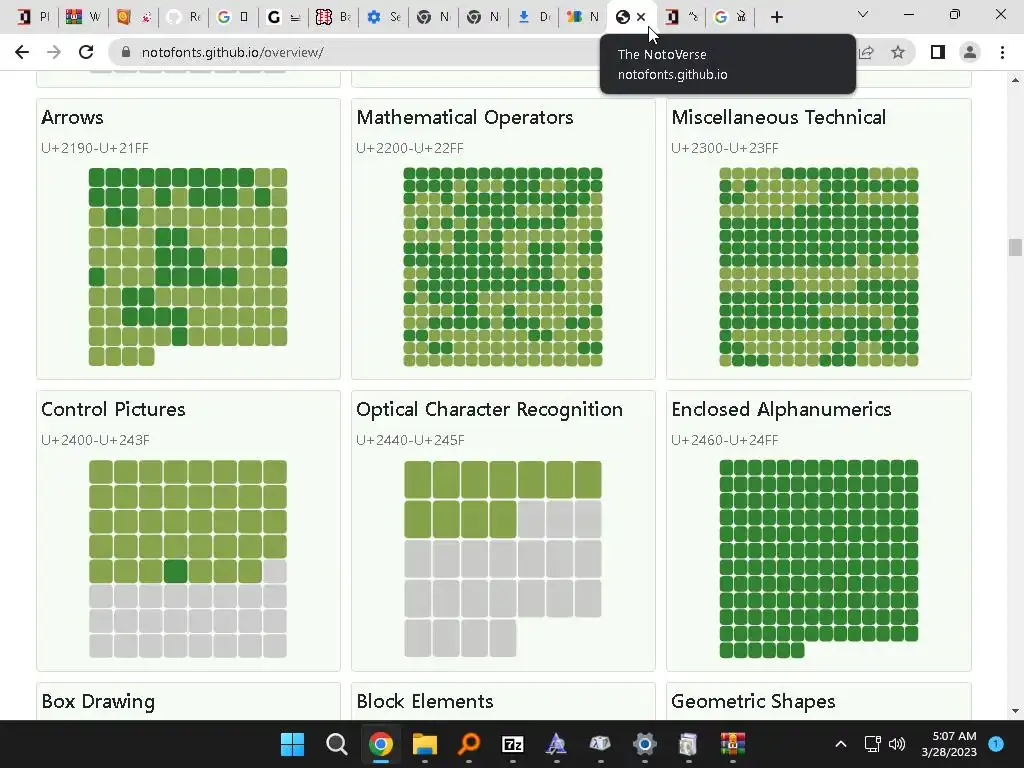Switch to the WinRAR tab
1024x768 pixels.
84,17
